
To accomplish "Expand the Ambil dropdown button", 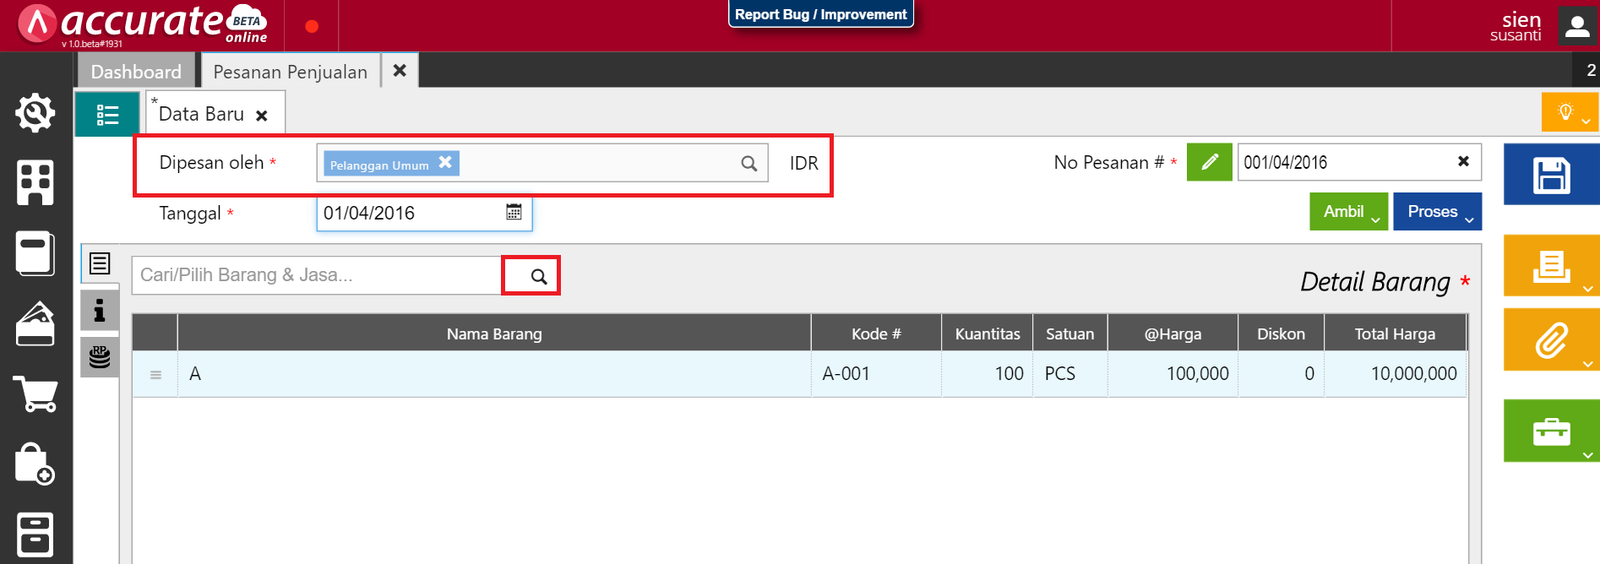I will point(1348,212).
